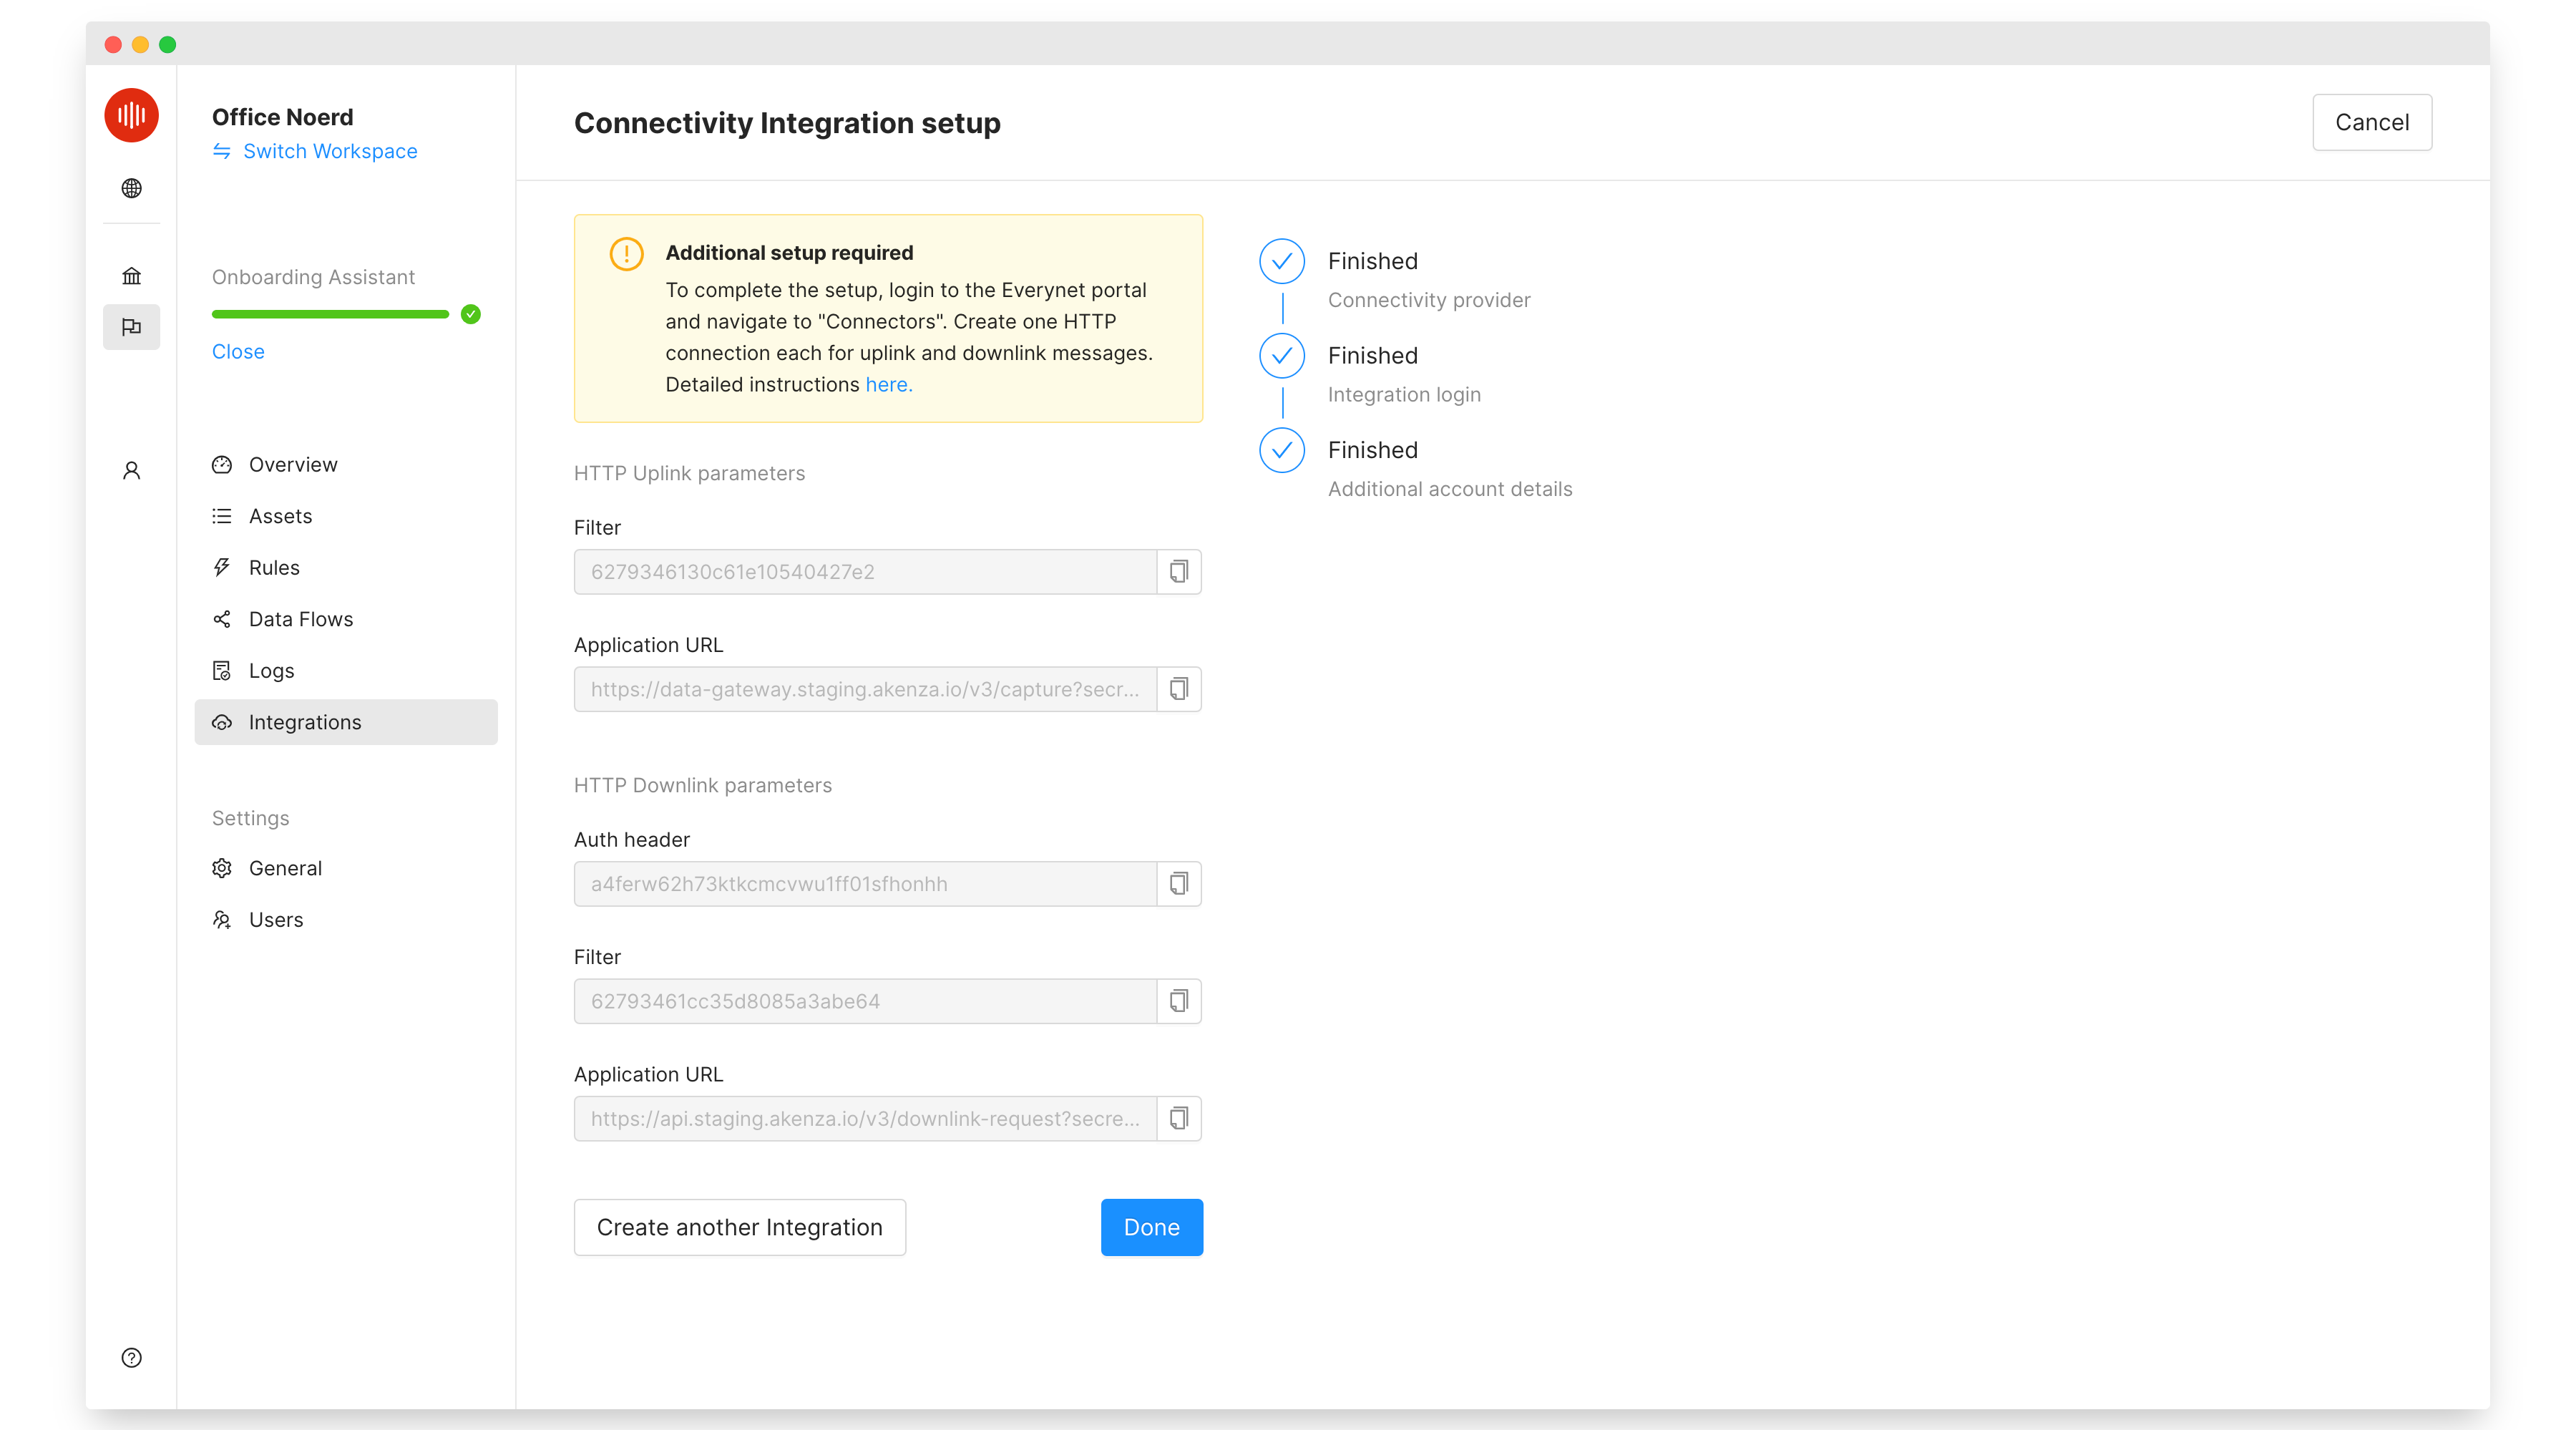Open the help question mark icon

(131, 1357)
